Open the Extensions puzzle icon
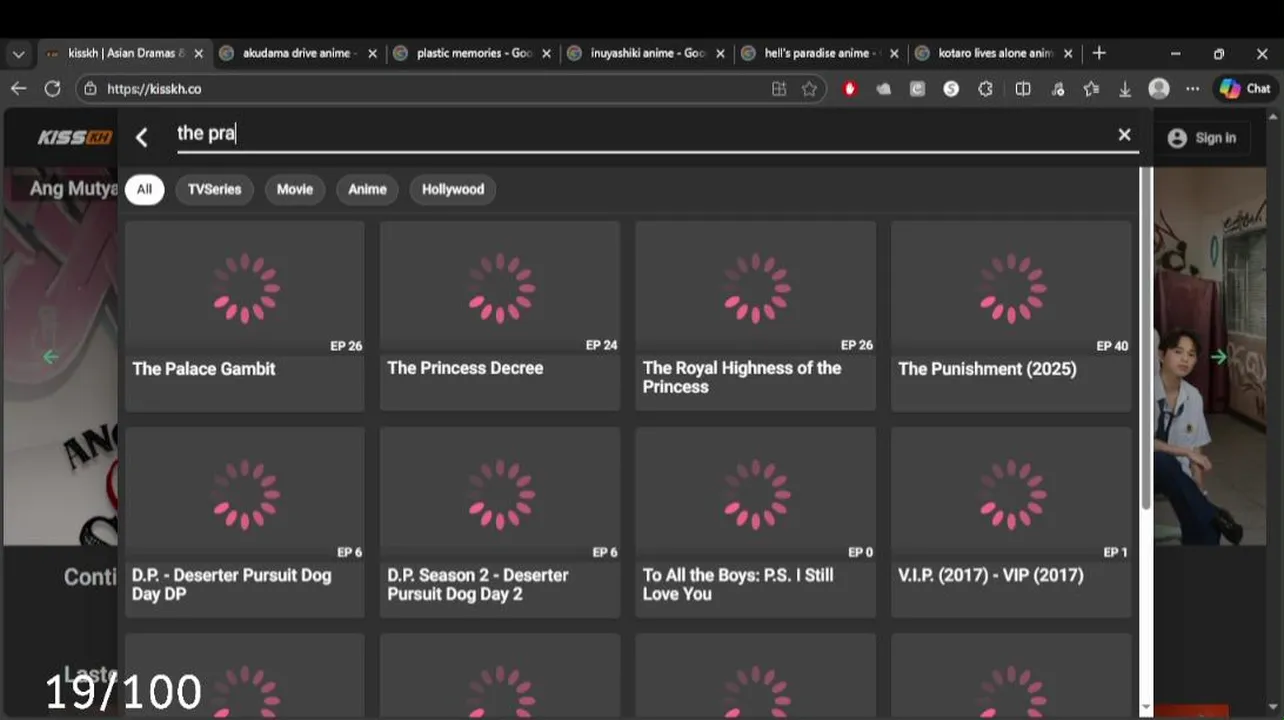1284x720 pixels. [x=985, y=89]
